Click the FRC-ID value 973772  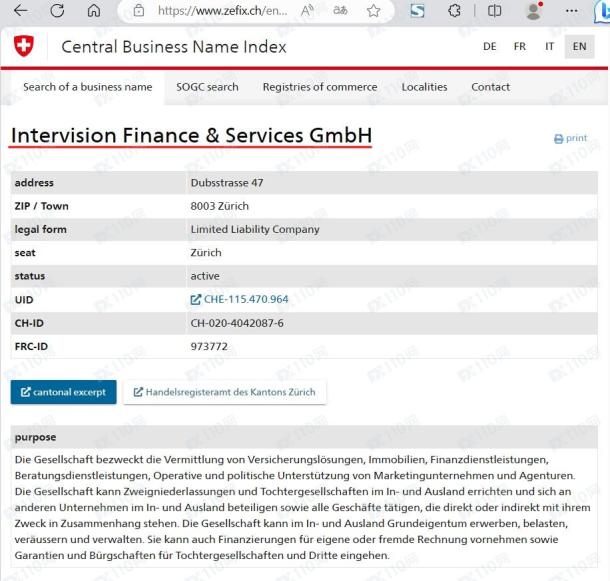coord(209,346)
